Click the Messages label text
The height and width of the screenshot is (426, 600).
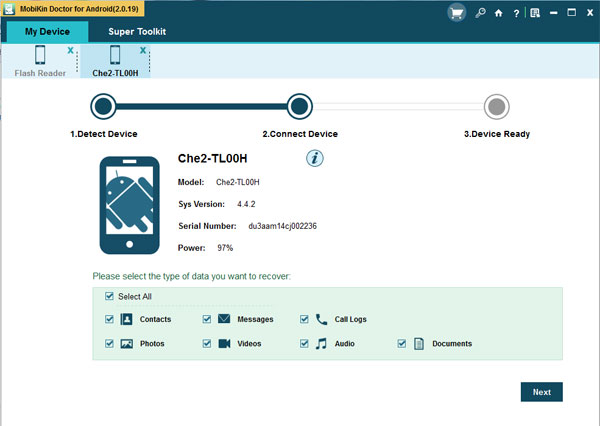tap(255, 319)
